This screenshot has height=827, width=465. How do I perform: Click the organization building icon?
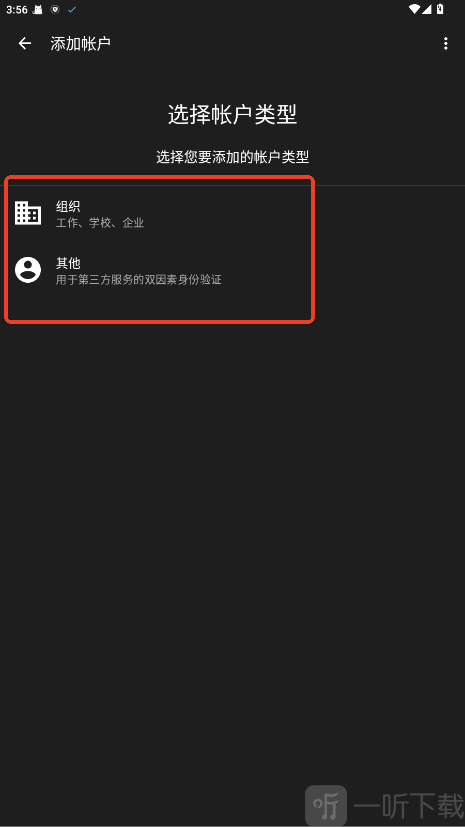[28, 213]
